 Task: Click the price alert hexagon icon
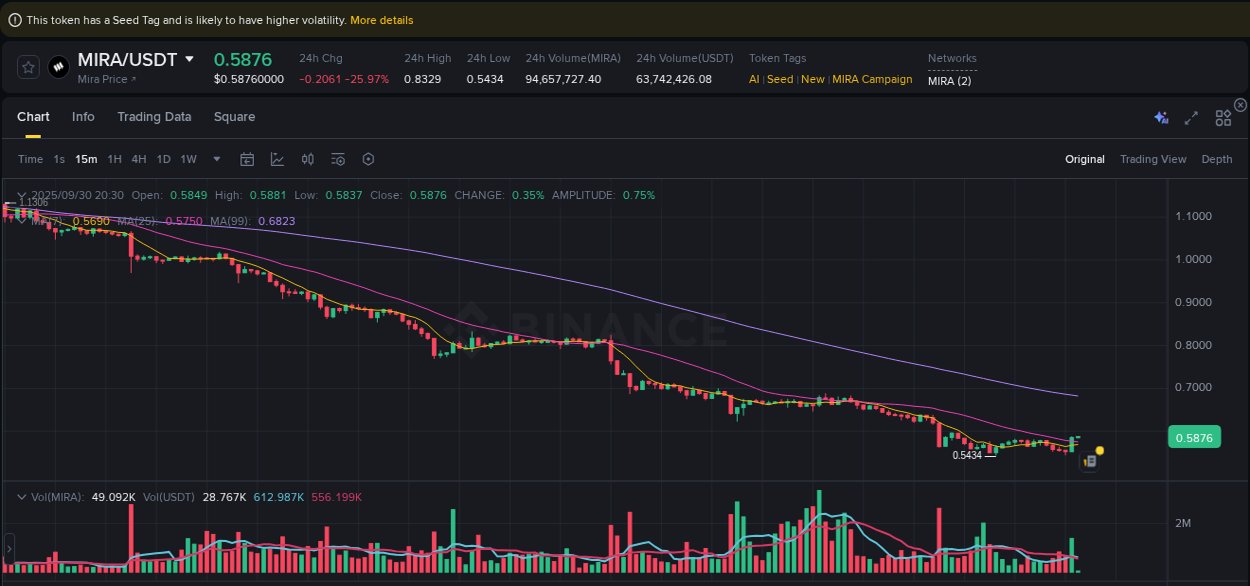(x=368, y=159)
